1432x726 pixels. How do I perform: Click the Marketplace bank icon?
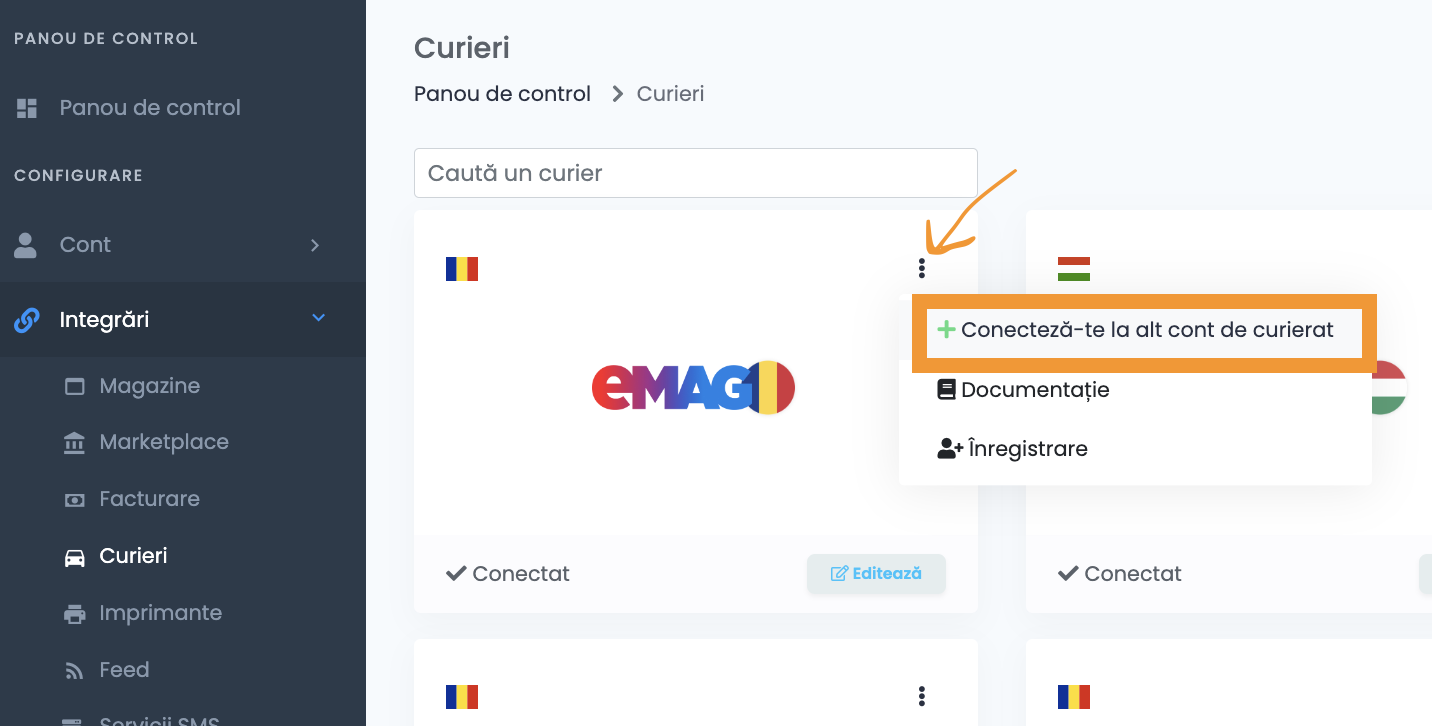pos(75,442)
